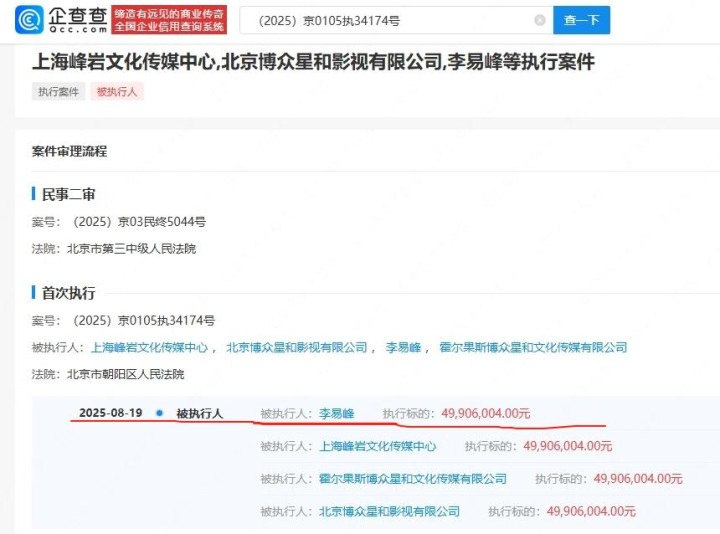Click the 查一下 search button
The width and height of the screenshot is (720, 534).
click(581, 20)
